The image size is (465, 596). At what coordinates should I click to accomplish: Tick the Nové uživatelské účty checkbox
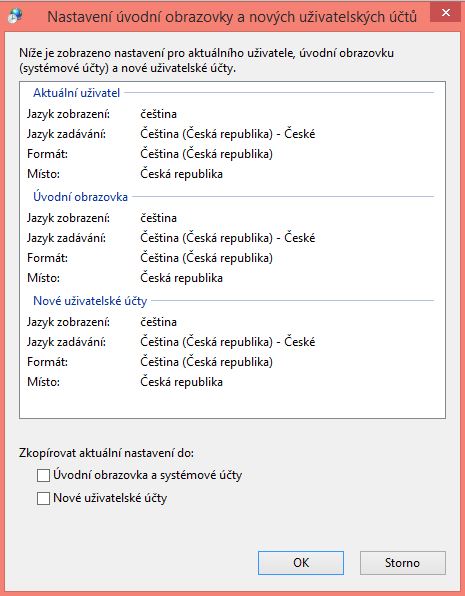tap(43, 498)
